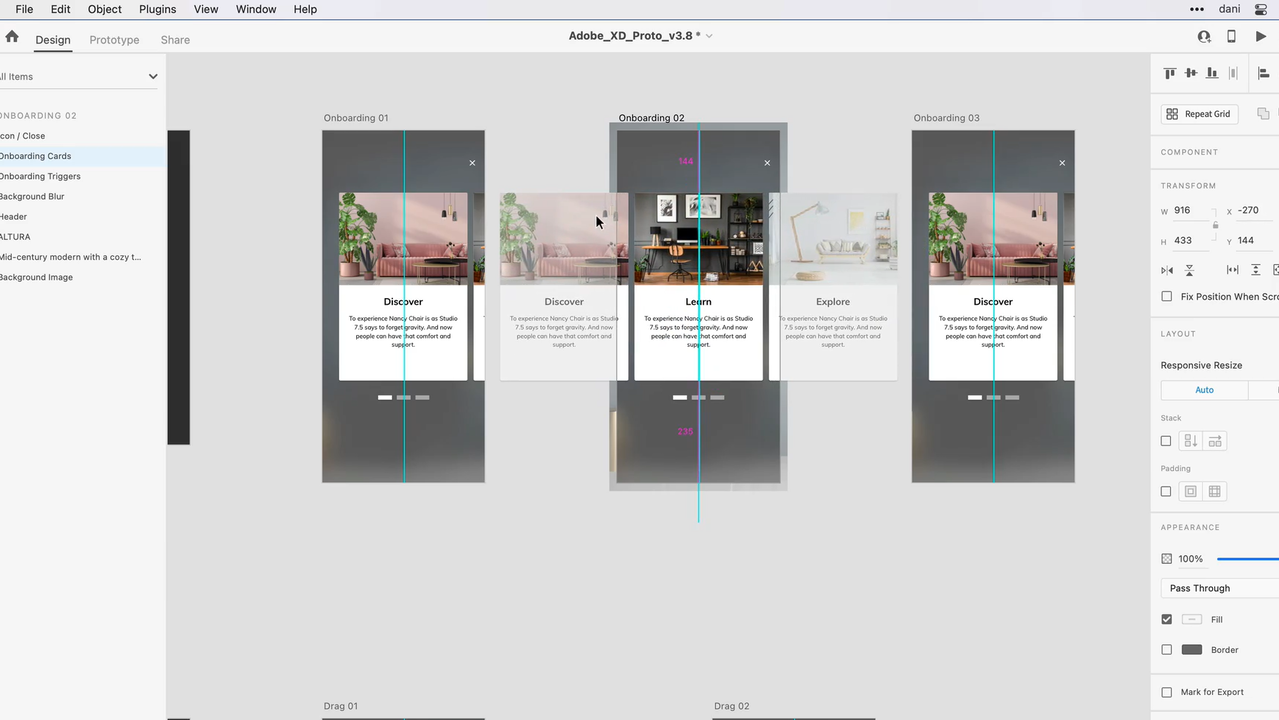
Task: Uncheck the Fill checkbox
Action: tap(1167, 619)
